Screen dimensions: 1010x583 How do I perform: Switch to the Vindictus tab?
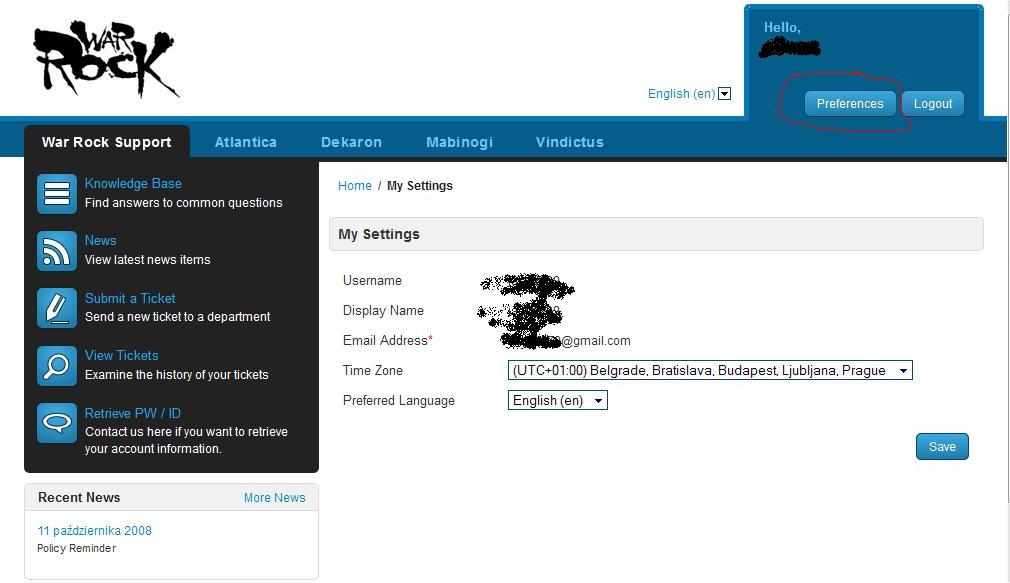pos(569,142)
